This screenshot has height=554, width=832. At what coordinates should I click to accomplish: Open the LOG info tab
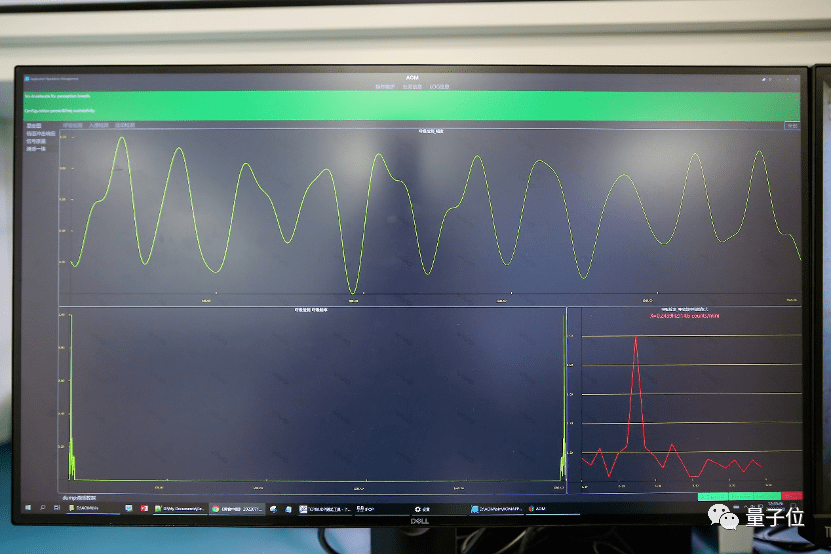[439, 86]
